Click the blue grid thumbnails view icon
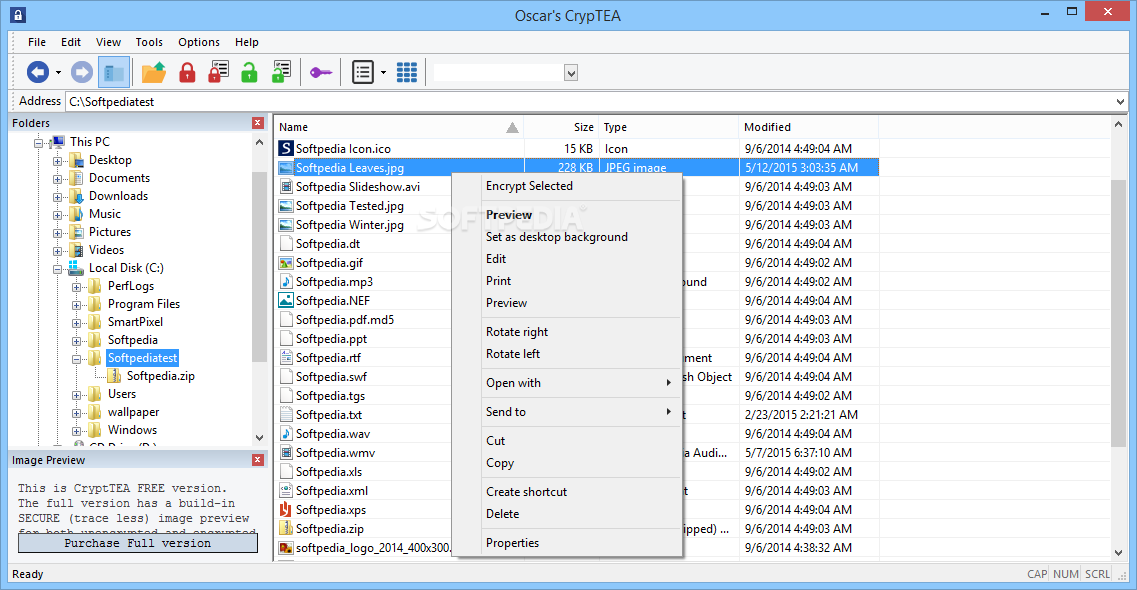Image resolution: width=1137 pixels, height=590 pixels. click(407, 72)
